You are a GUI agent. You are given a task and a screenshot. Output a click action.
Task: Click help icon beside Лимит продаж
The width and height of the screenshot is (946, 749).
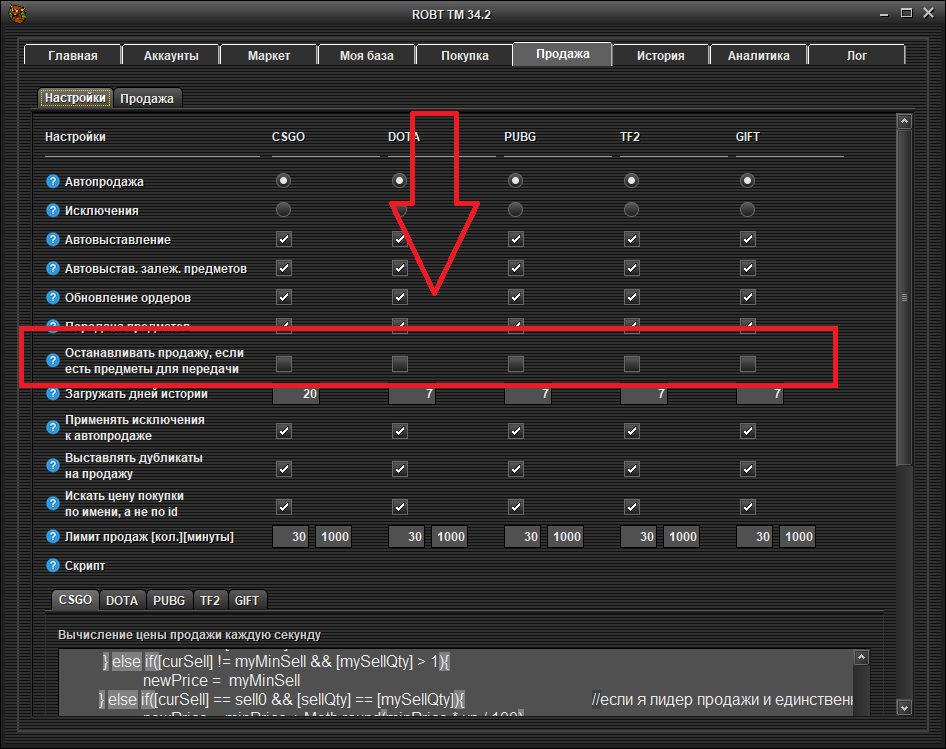(53, 537)
